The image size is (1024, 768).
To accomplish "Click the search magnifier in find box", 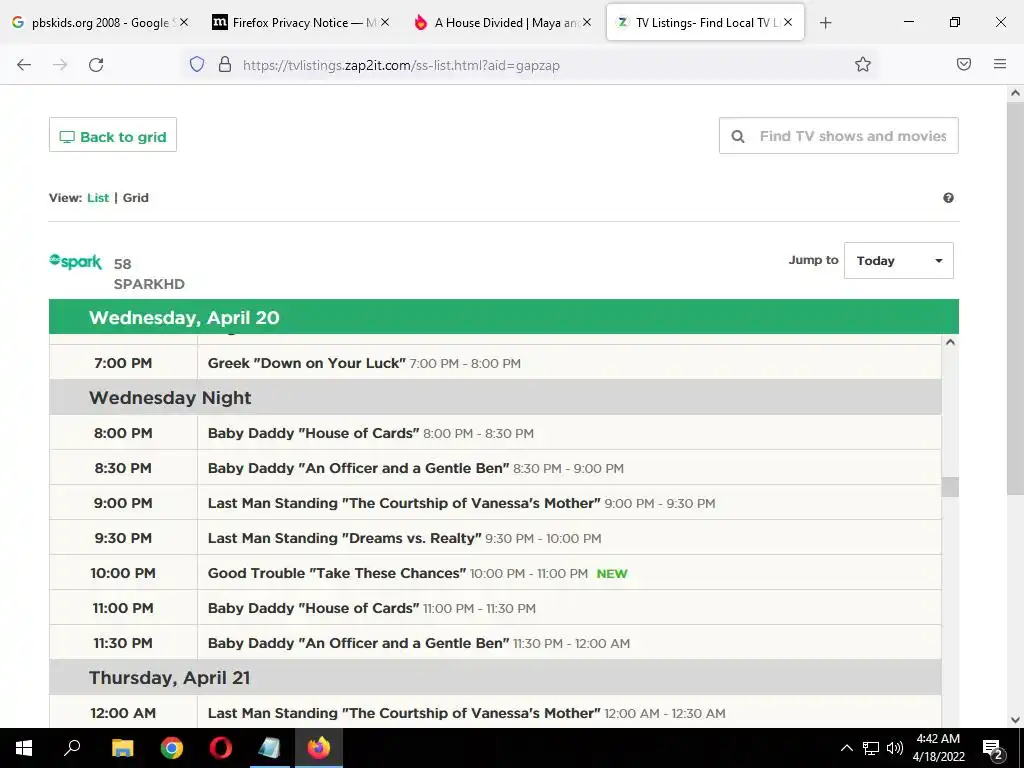I will pos(738,136).
